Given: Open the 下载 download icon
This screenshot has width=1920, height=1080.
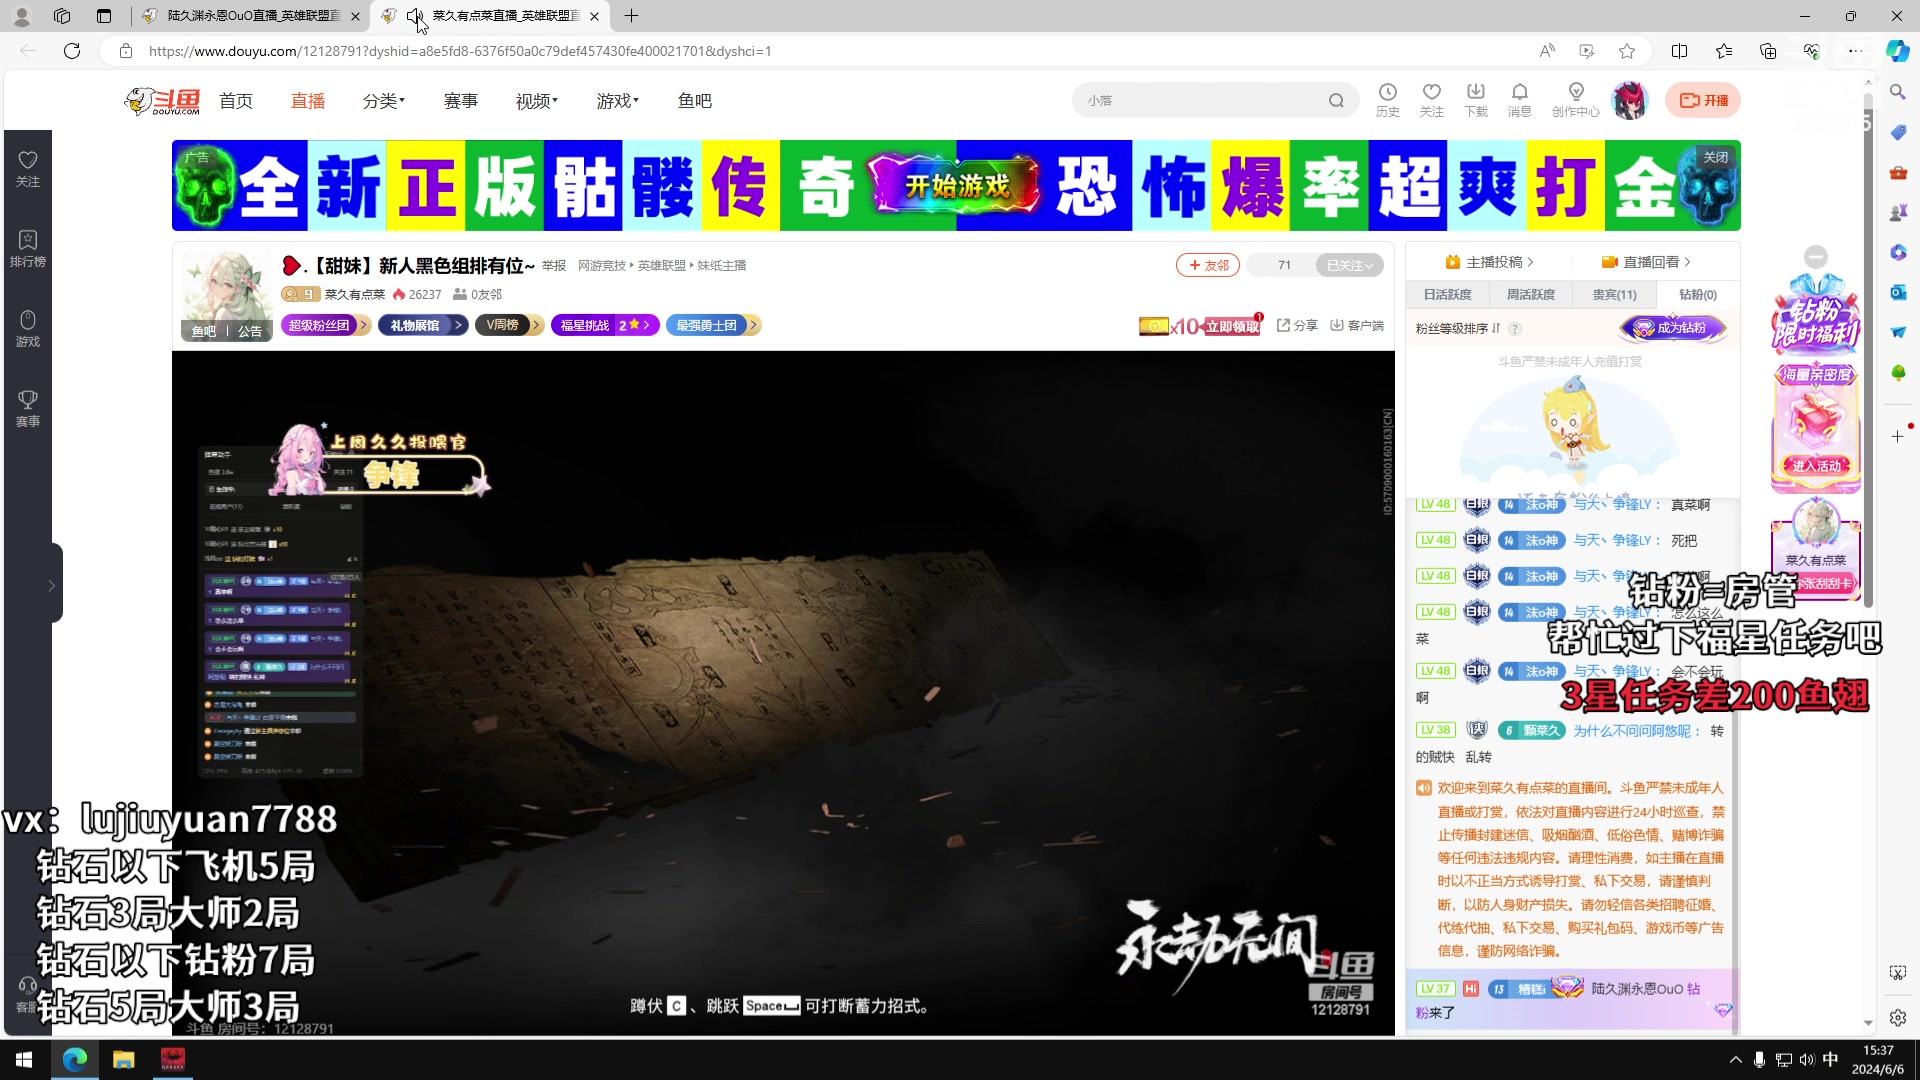Looking at the screenshot, I should [1476, 100].
